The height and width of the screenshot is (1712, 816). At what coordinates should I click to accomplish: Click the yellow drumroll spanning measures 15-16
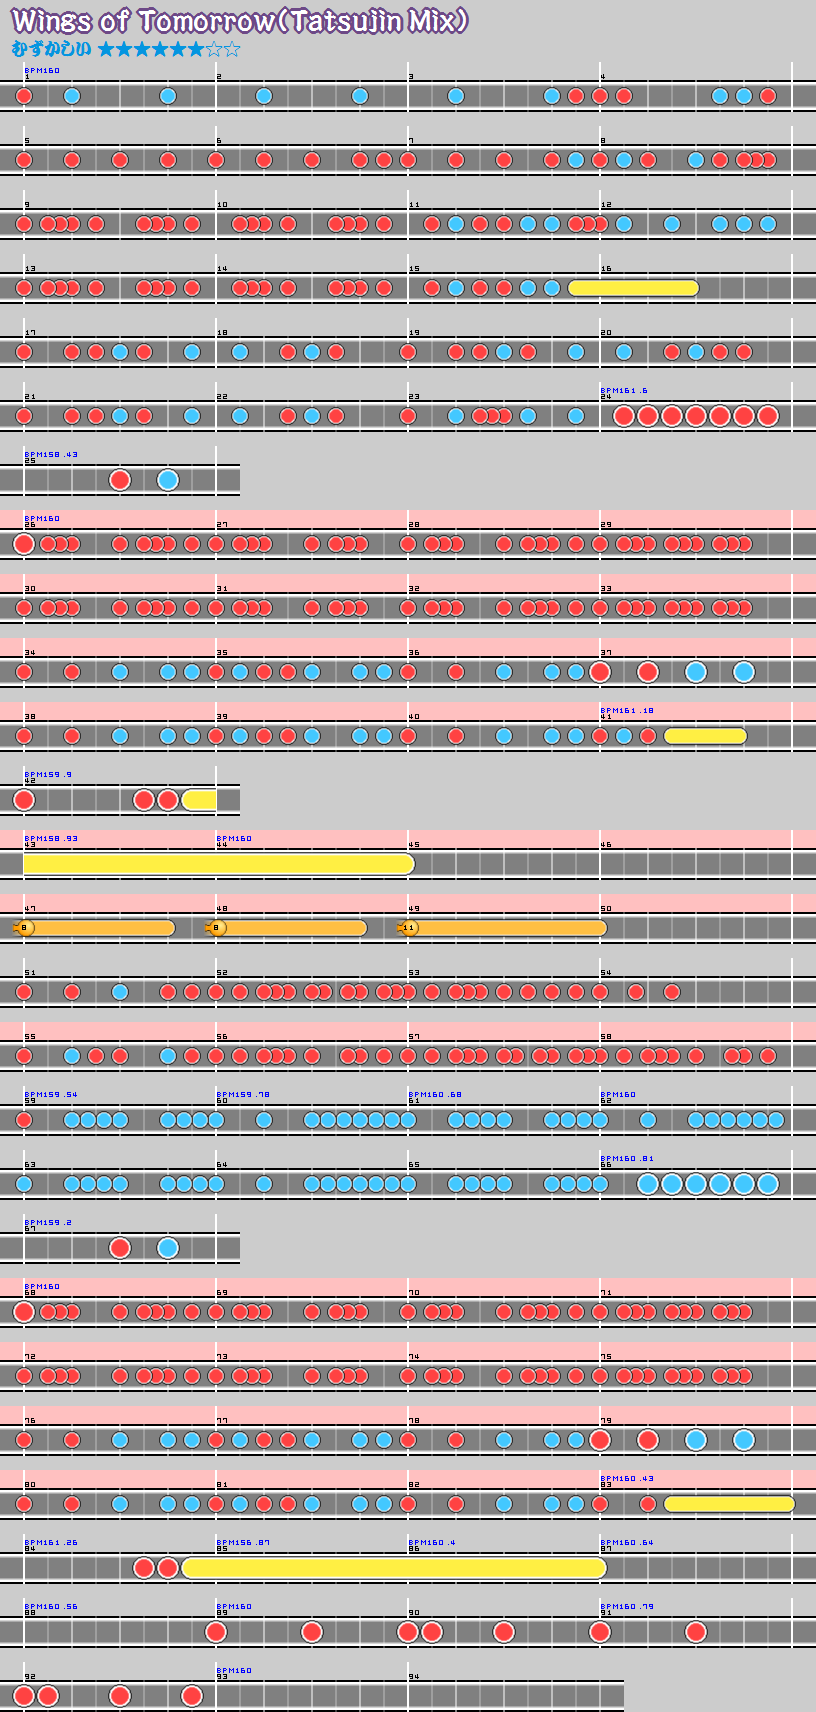(633, 288)
